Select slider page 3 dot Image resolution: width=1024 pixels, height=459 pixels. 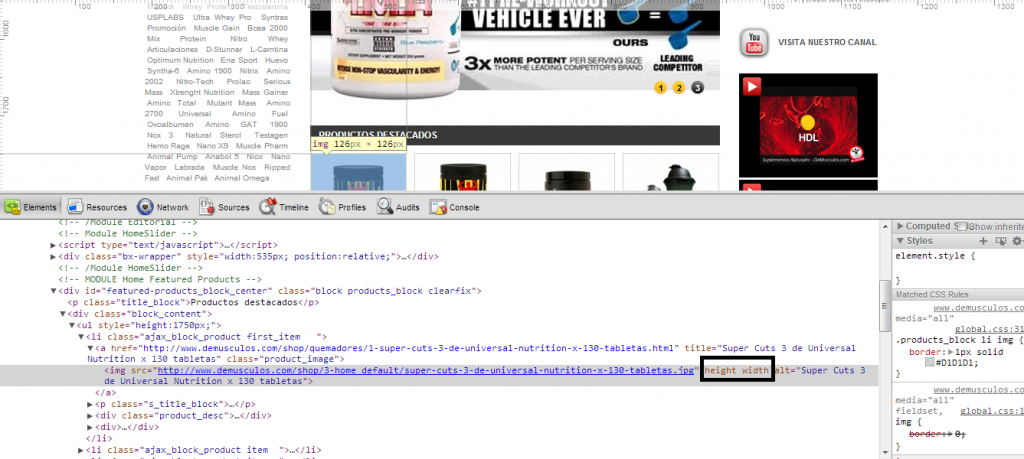pyautogui.click(x=697, y=88)
